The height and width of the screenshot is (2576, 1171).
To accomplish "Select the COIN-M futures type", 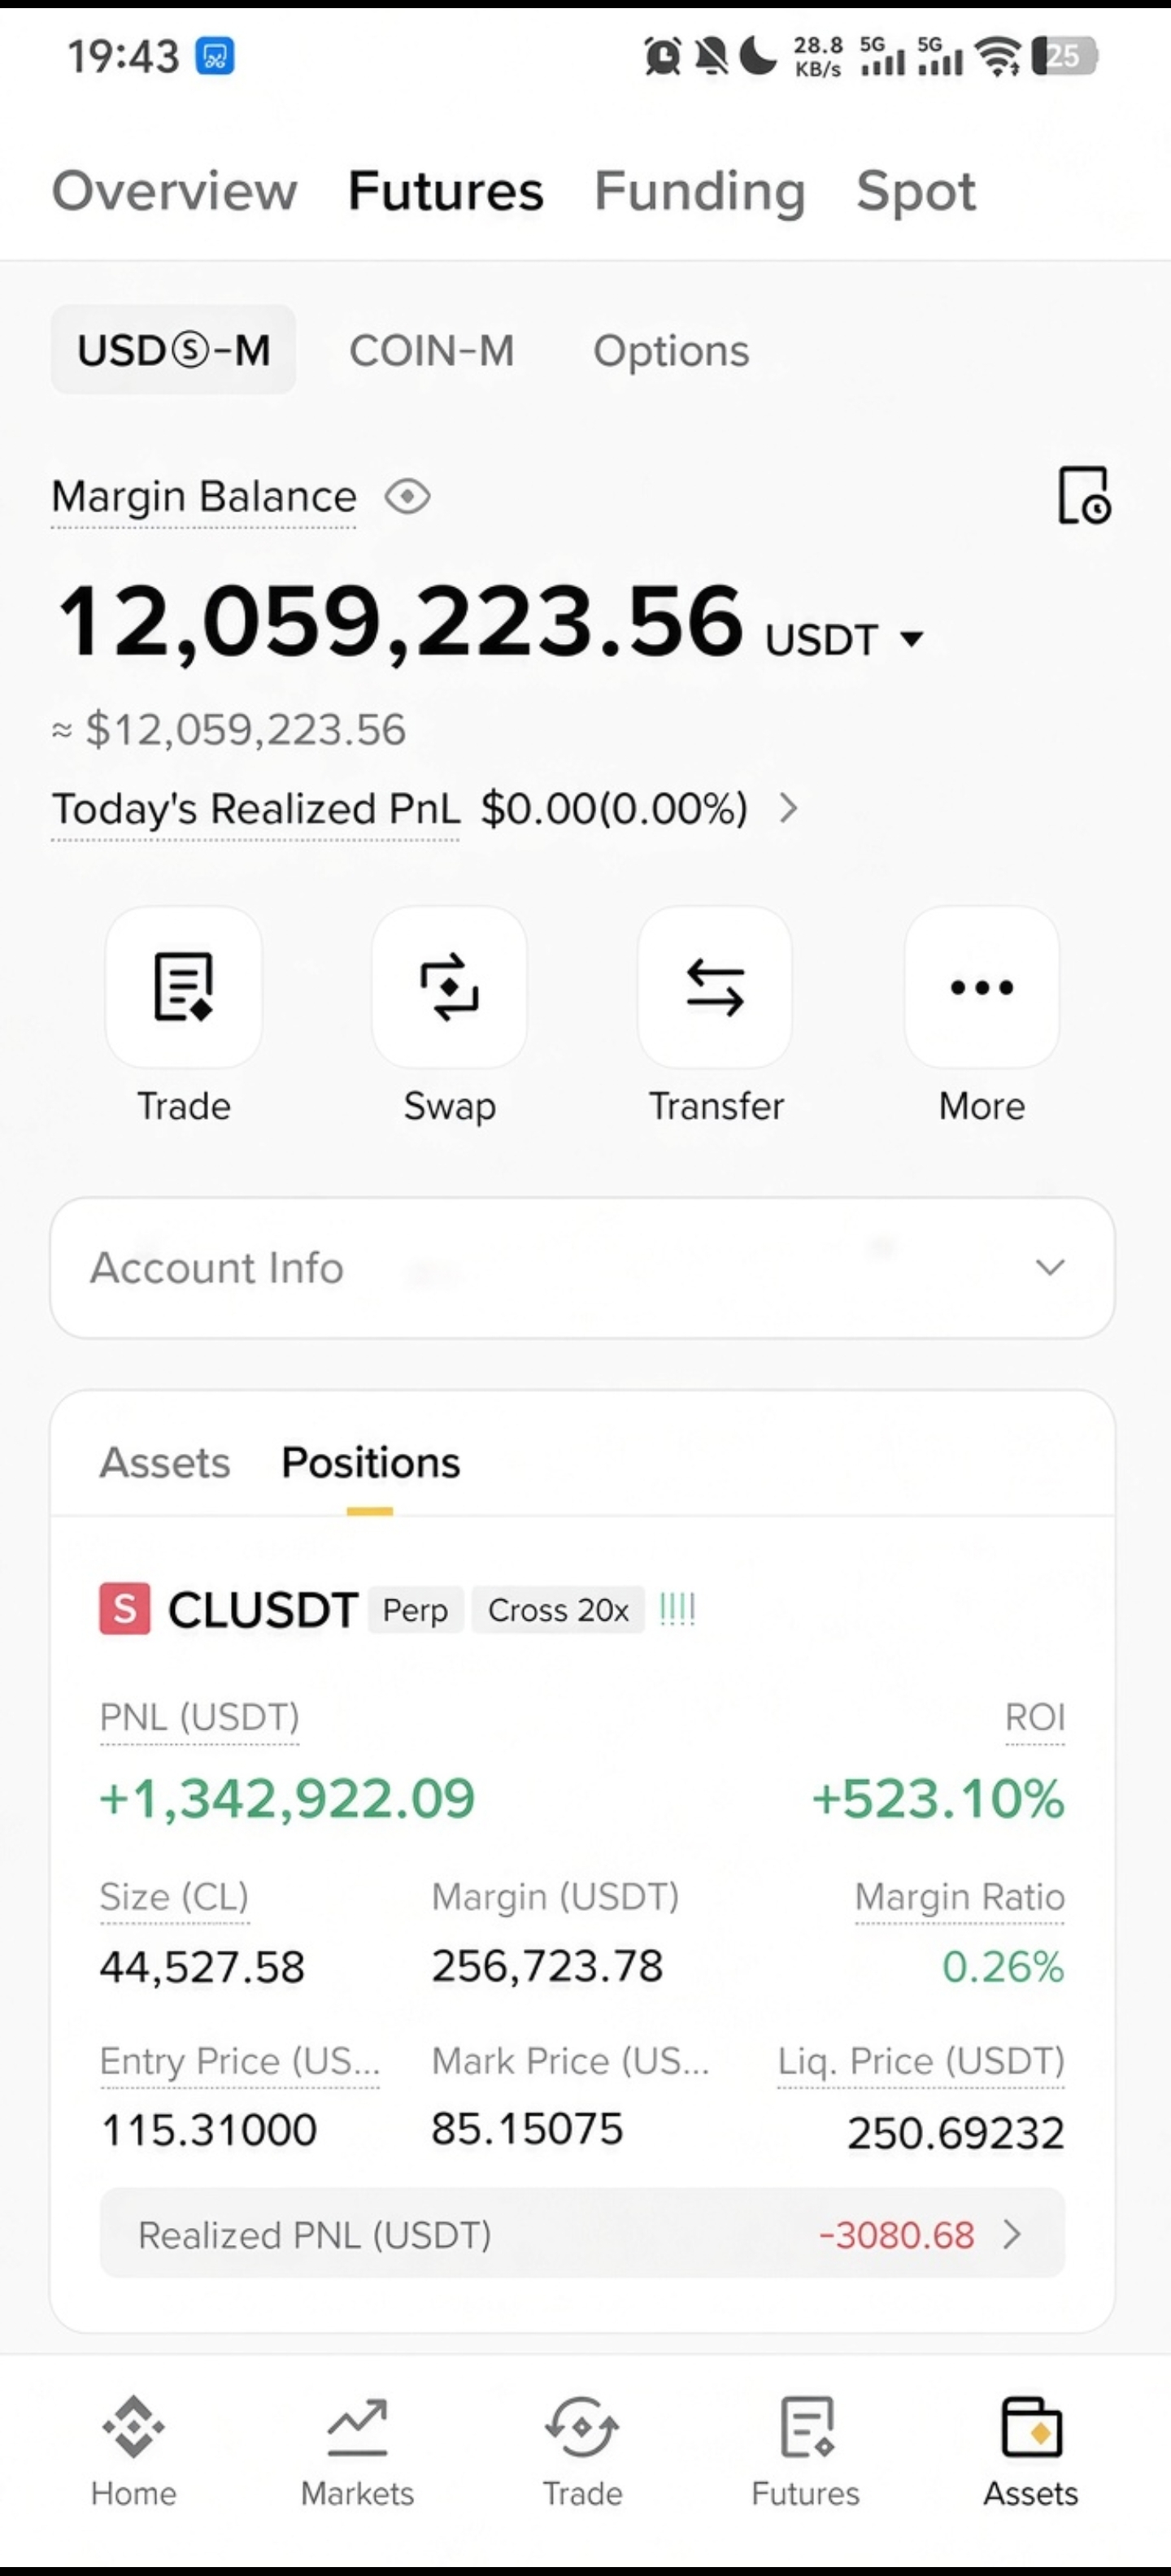I will pos(431,351).
